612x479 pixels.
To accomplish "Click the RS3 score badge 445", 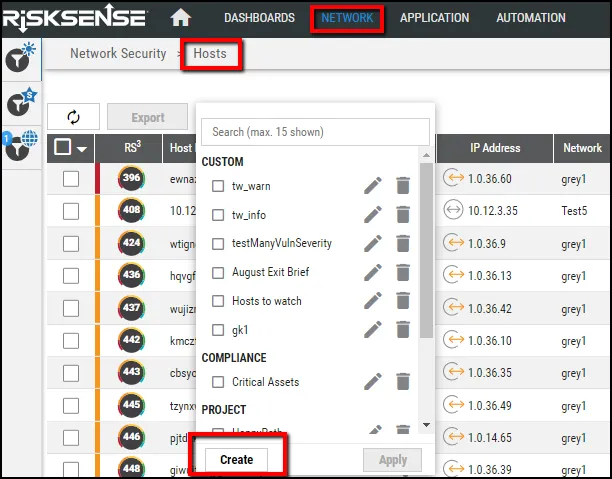I will pyautogui.click(x=131, y=404).
